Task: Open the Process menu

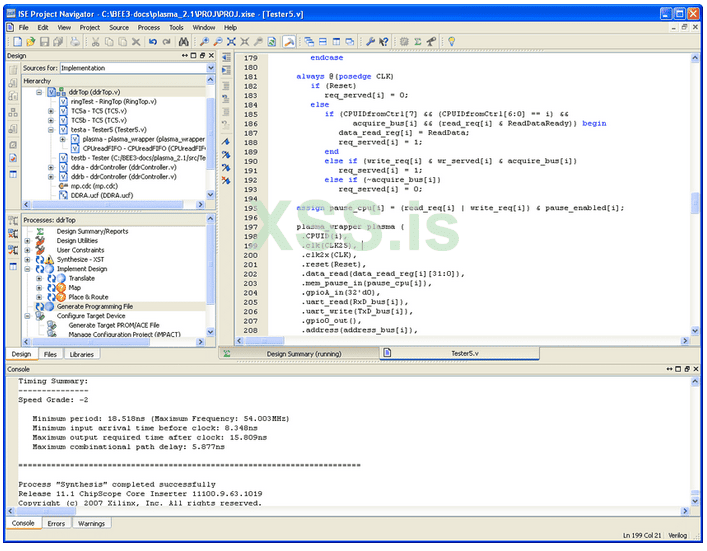Action: coord(148,27)
